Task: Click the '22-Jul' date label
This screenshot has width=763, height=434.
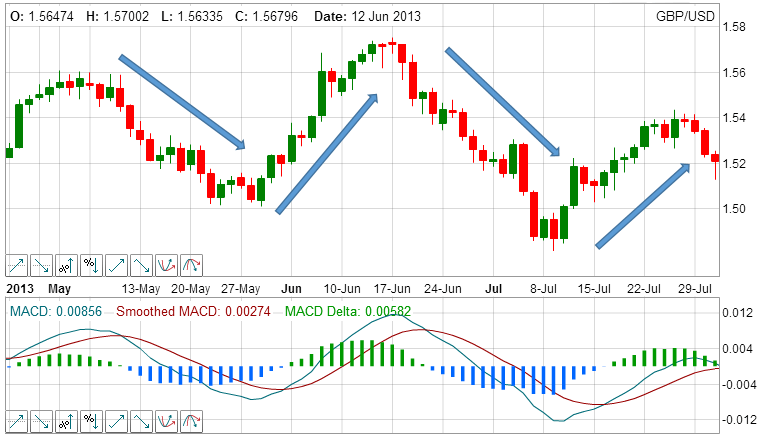Action: [644, 289]
